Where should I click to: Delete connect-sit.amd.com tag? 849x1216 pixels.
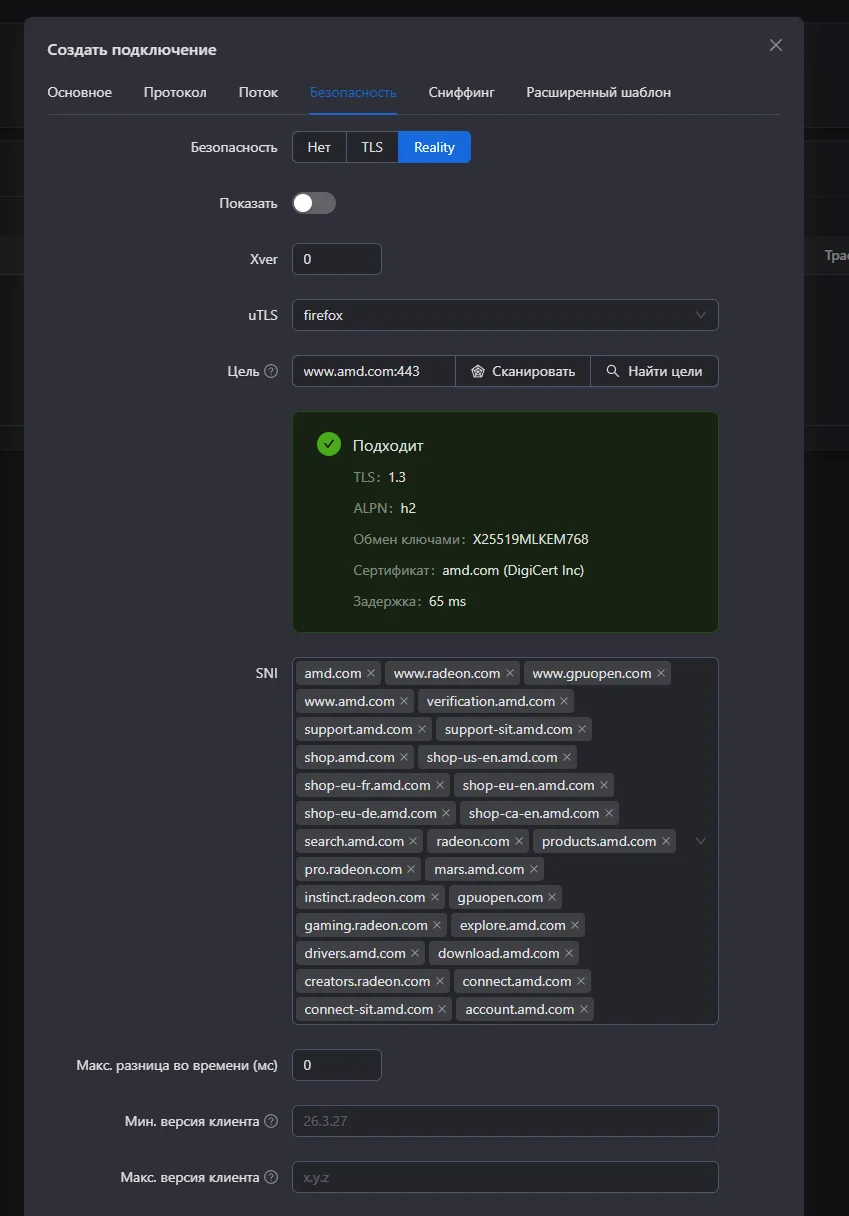click(x=442, y=1010)
